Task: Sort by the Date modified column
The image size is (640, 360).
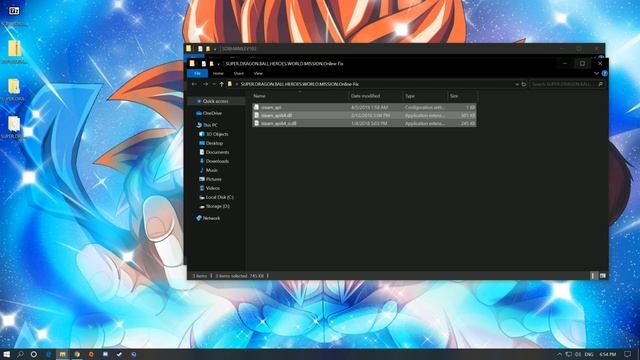Action: (365, 96)
